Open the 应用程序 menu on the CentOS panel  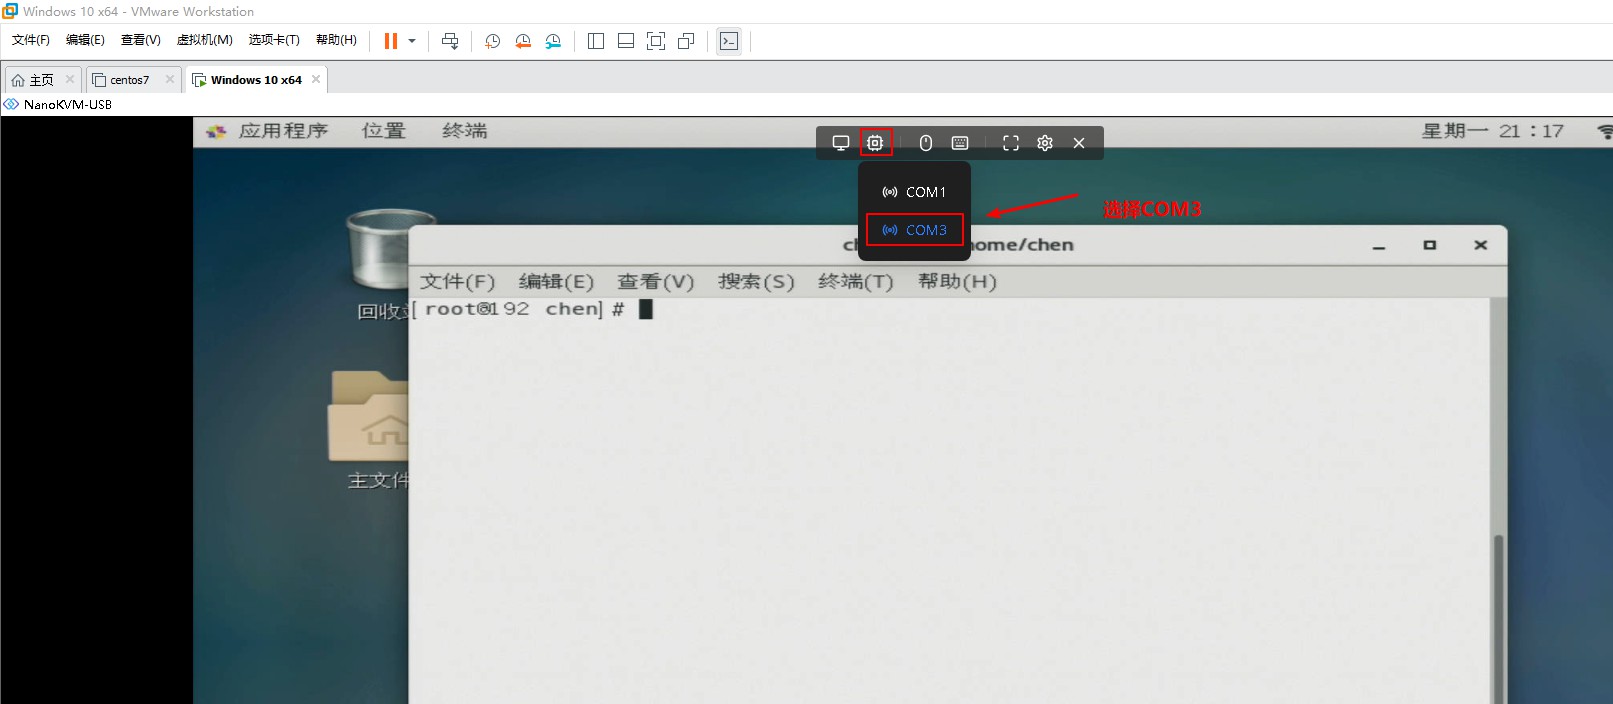coord(283,131)
